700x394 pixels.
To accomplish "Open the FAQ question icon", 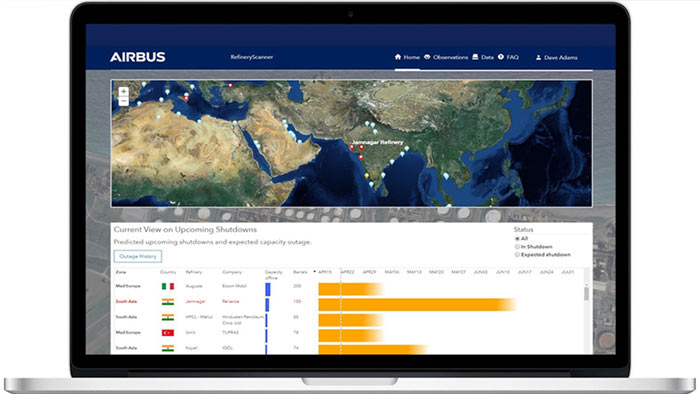I will [501, 57].
